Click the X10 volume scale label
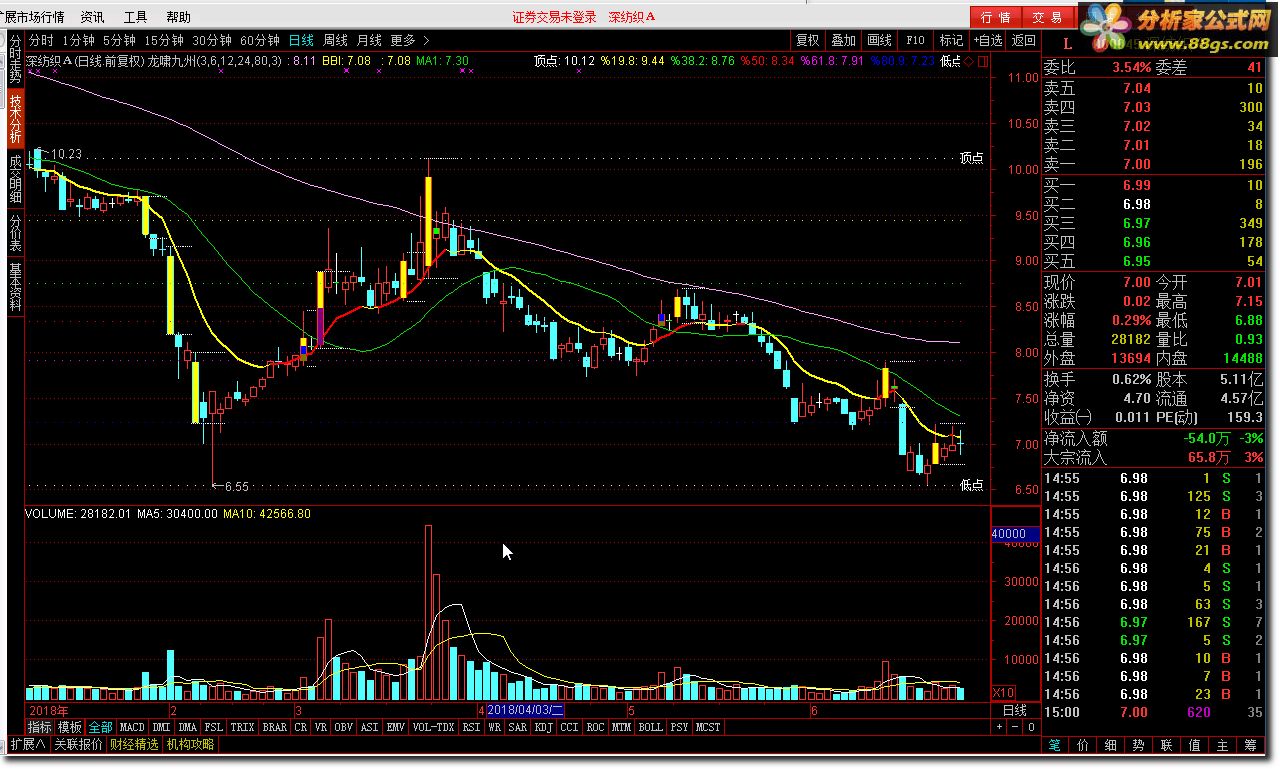Screen dimensions: 1280x769 click(x=1003, y=692)
